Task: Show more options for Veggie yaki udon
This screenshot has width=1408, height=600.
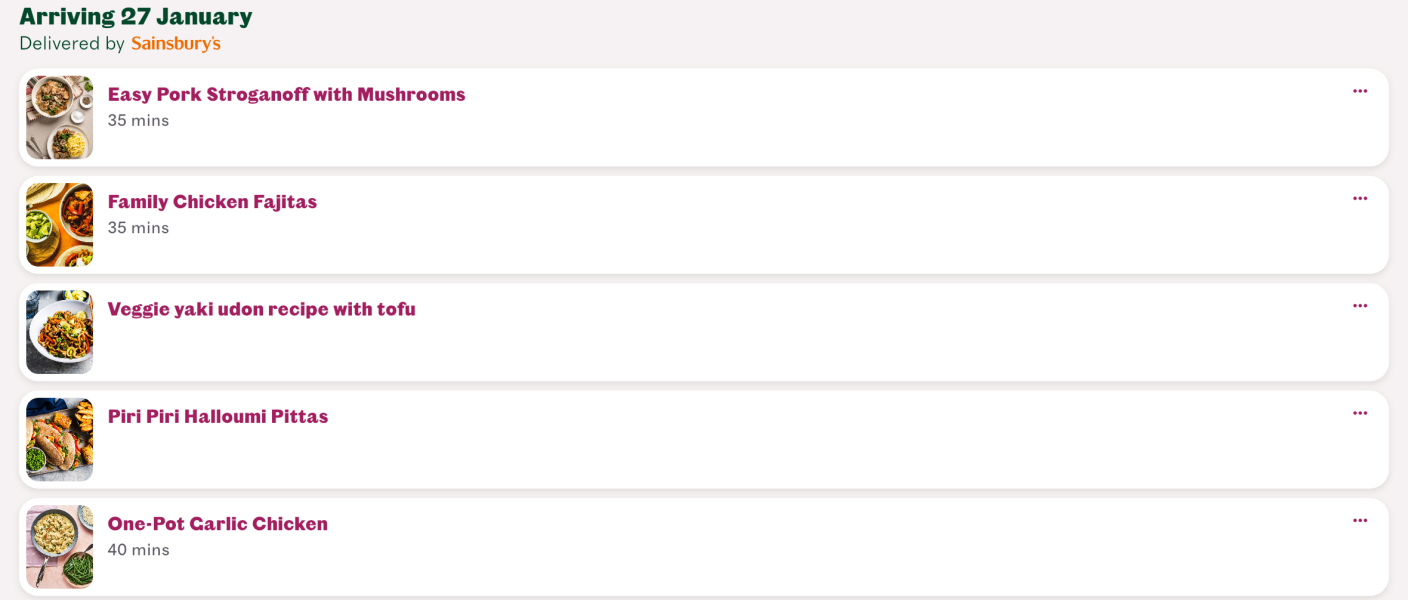Action: coord(1360,306)
